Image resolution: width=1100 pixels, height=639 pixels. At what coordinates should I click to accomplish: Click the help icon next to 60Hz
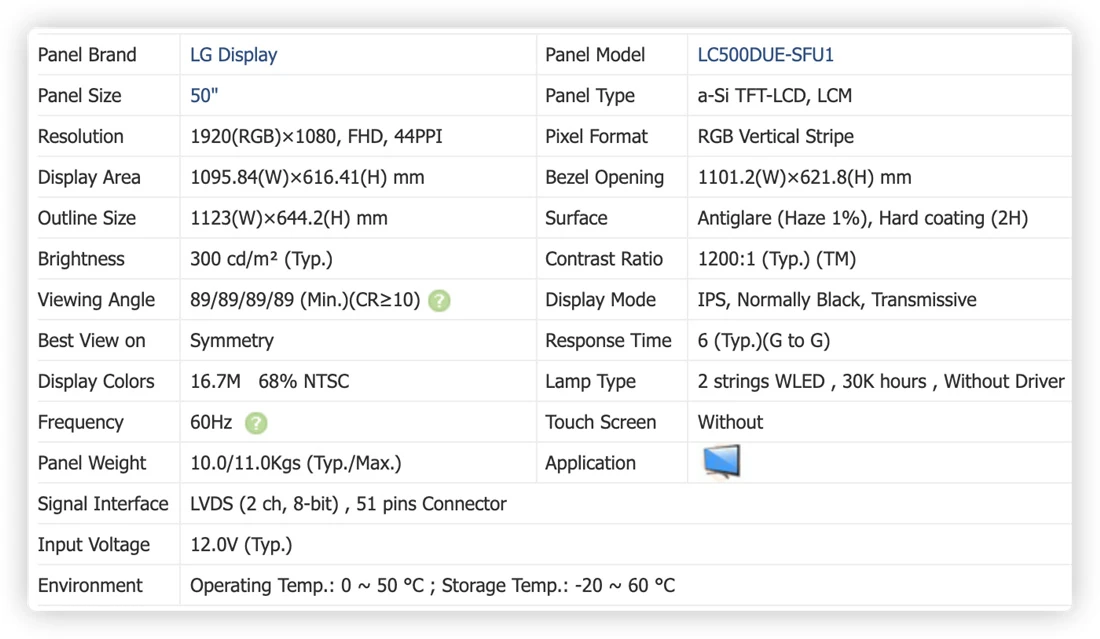pyautogui.click(x=256, y=423)
